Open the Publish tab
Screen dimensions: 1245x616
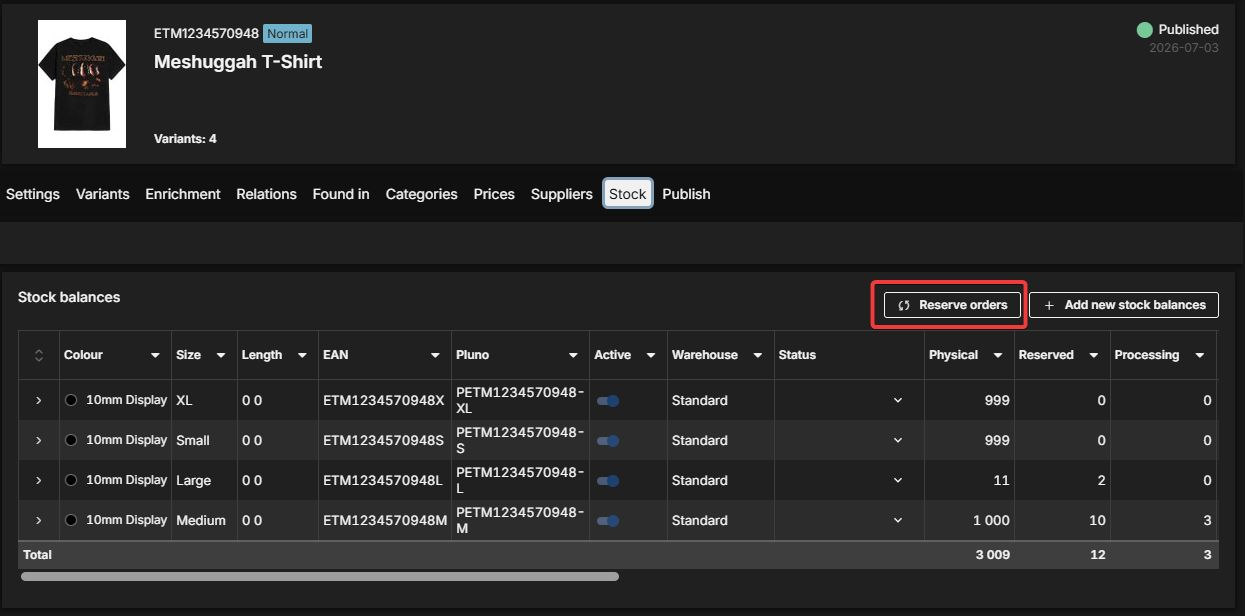point(686,194)
